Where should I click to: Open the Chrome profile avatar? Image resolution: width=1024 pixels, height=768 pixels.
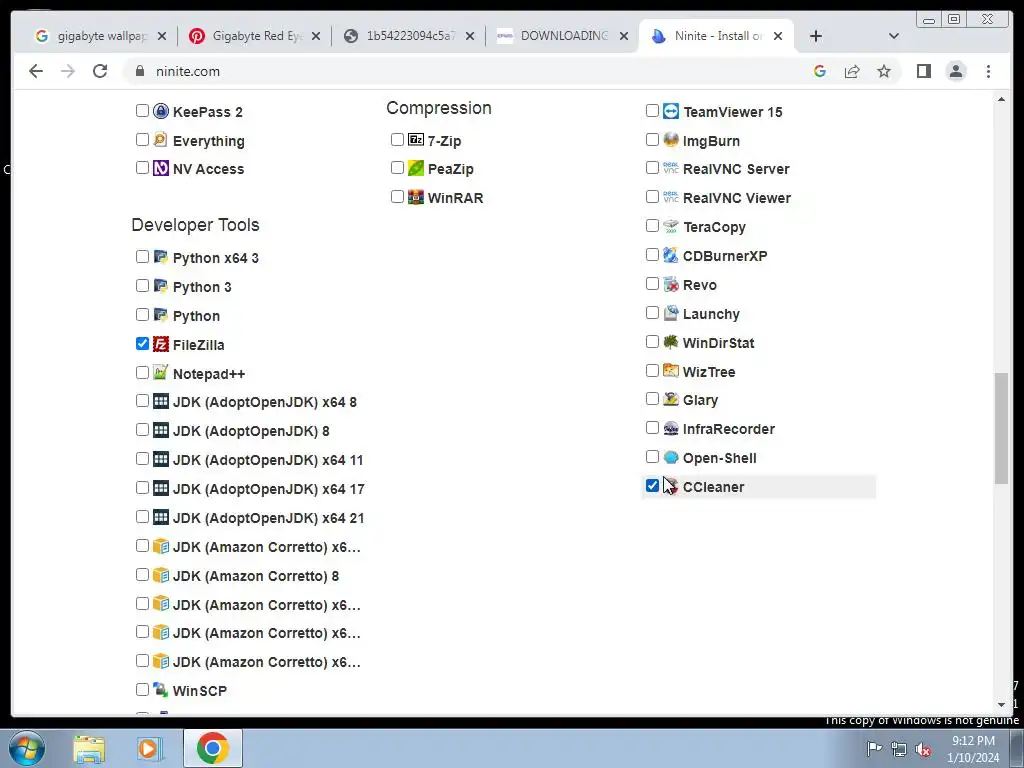[x=956, y=71]
